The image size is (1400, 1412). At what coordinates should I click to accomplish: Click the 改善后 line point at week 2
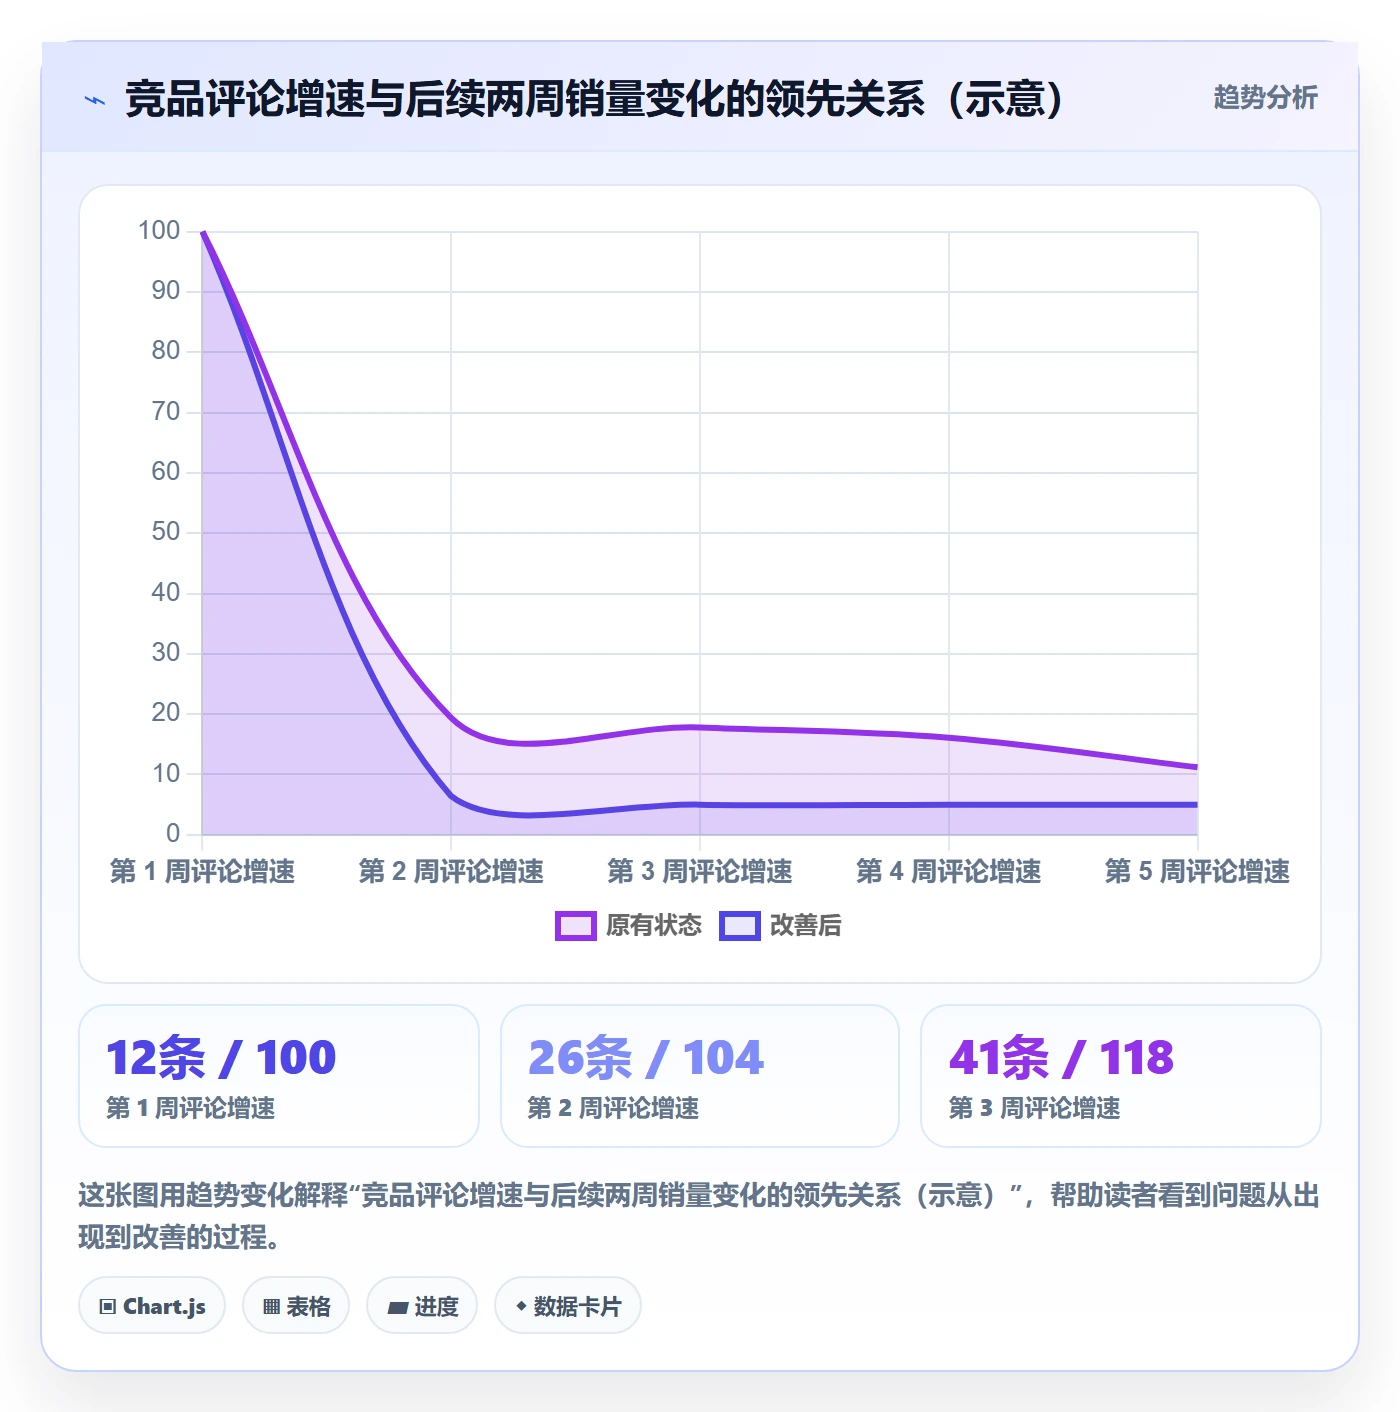pyautogui.click(x=451, y=797)
